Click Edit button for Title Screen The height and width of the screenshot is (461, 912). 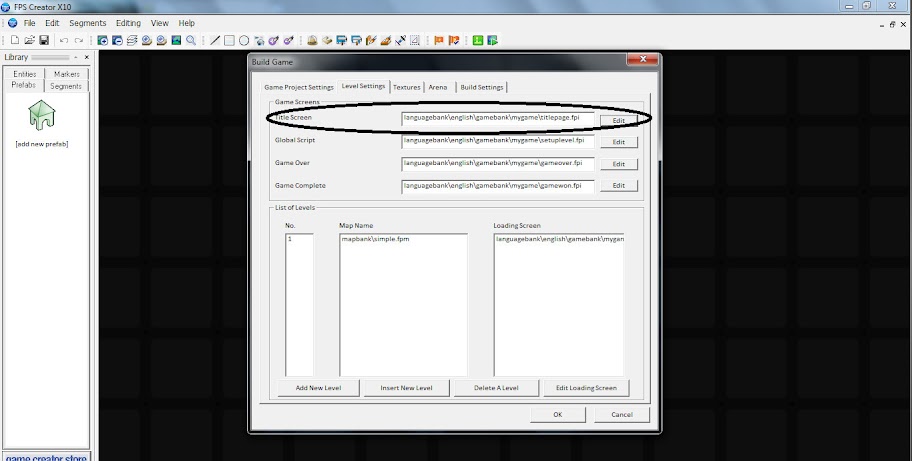click(x=618, y=120)
